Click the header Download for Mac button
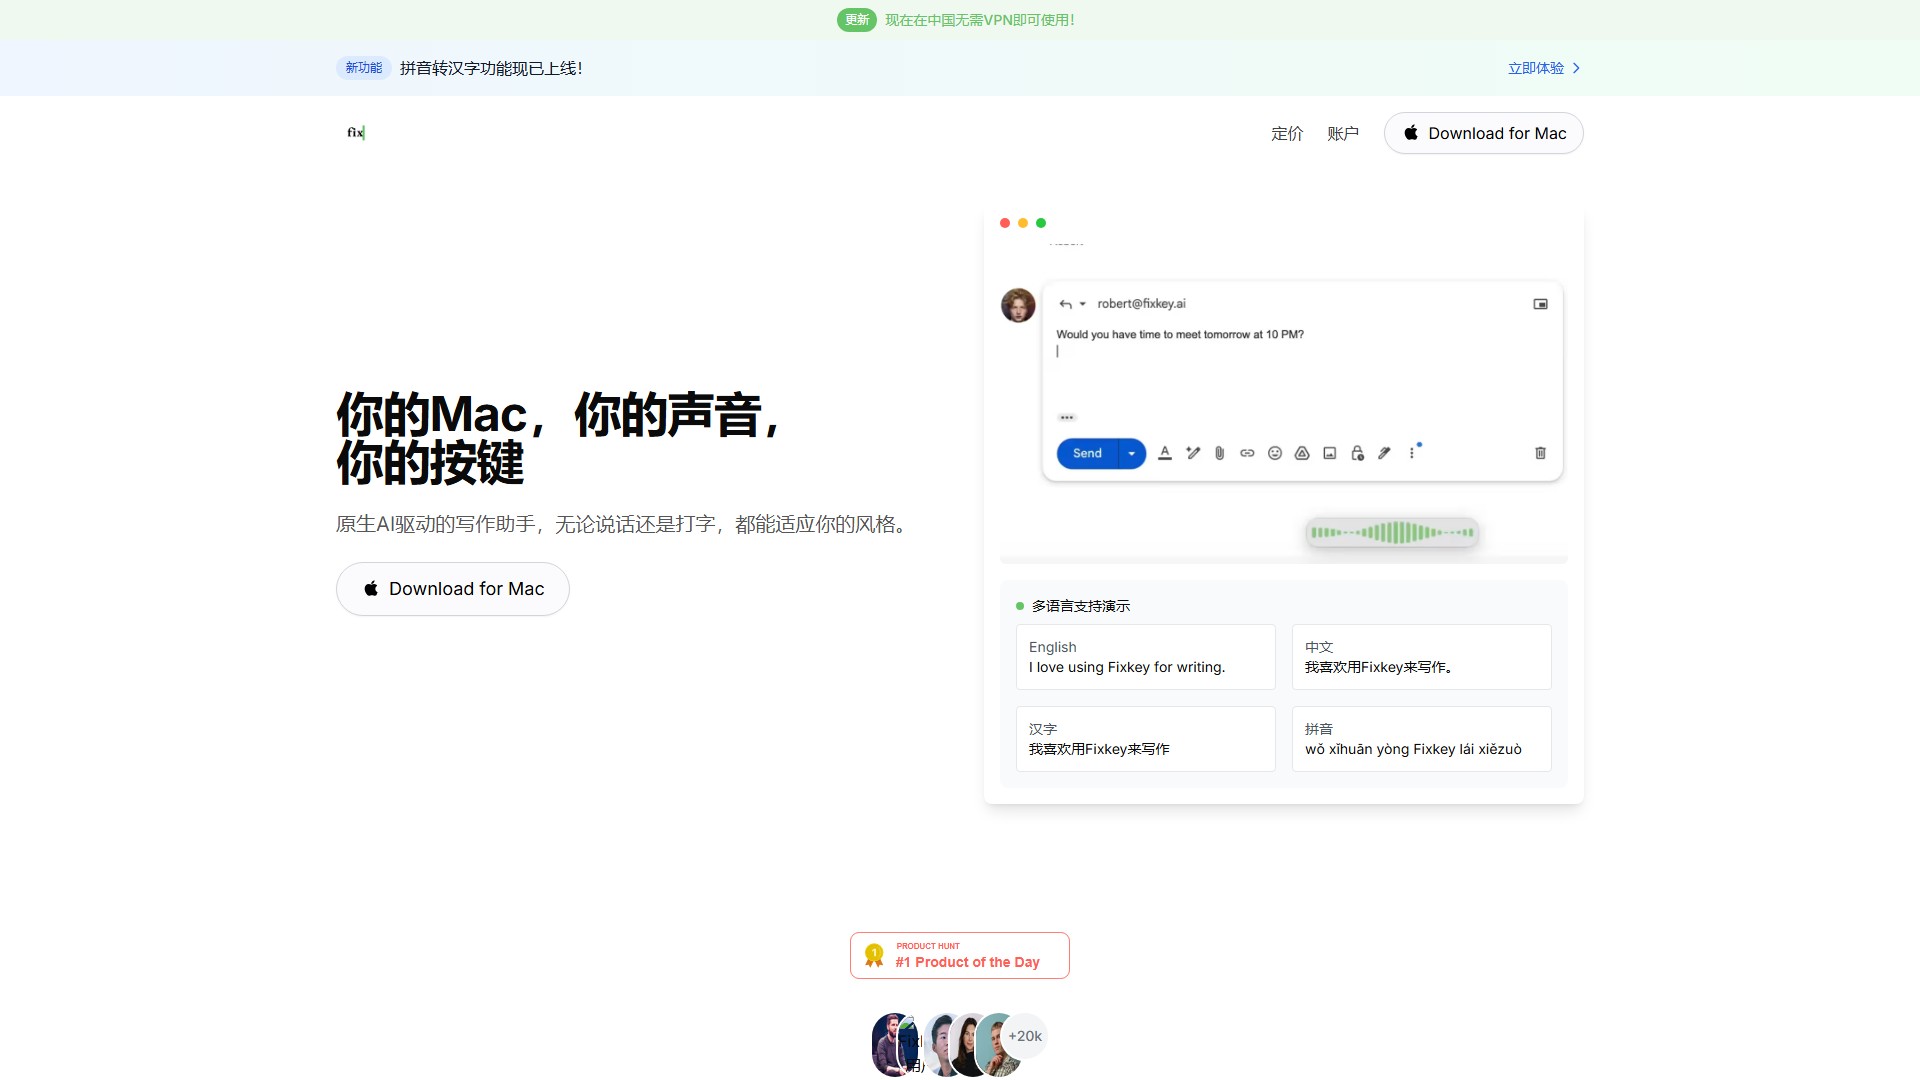Screen dimensions: 1920x1080 pos(1484,134)
